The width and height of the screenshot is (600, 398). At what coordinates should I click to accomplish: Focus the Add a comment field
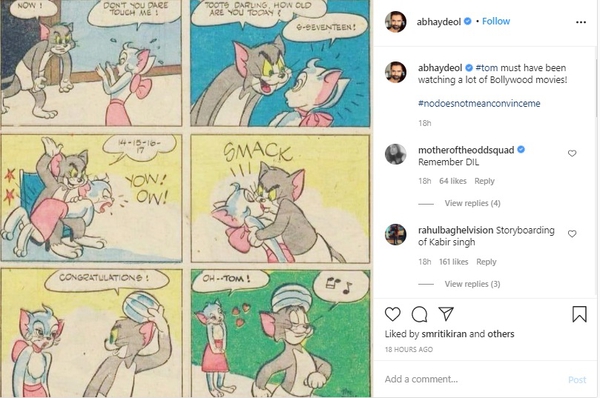coord(473,379)
